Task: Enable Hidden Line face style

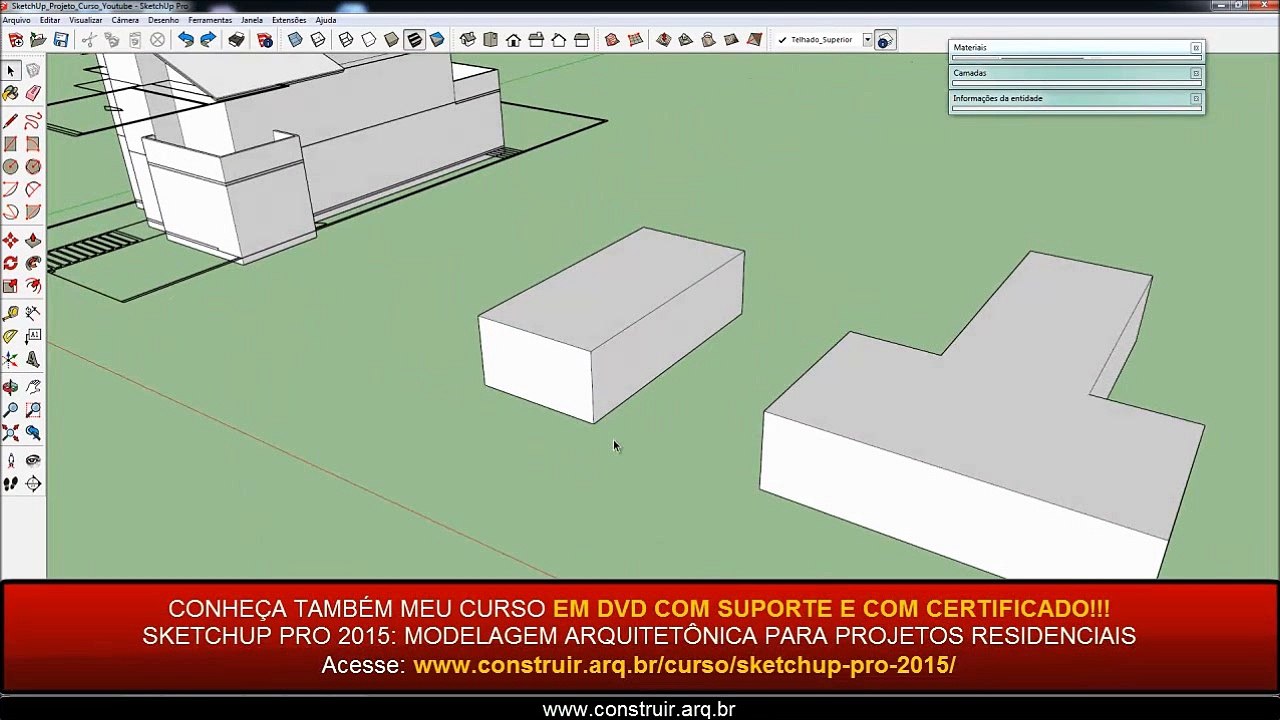Action: coord(368,40)
